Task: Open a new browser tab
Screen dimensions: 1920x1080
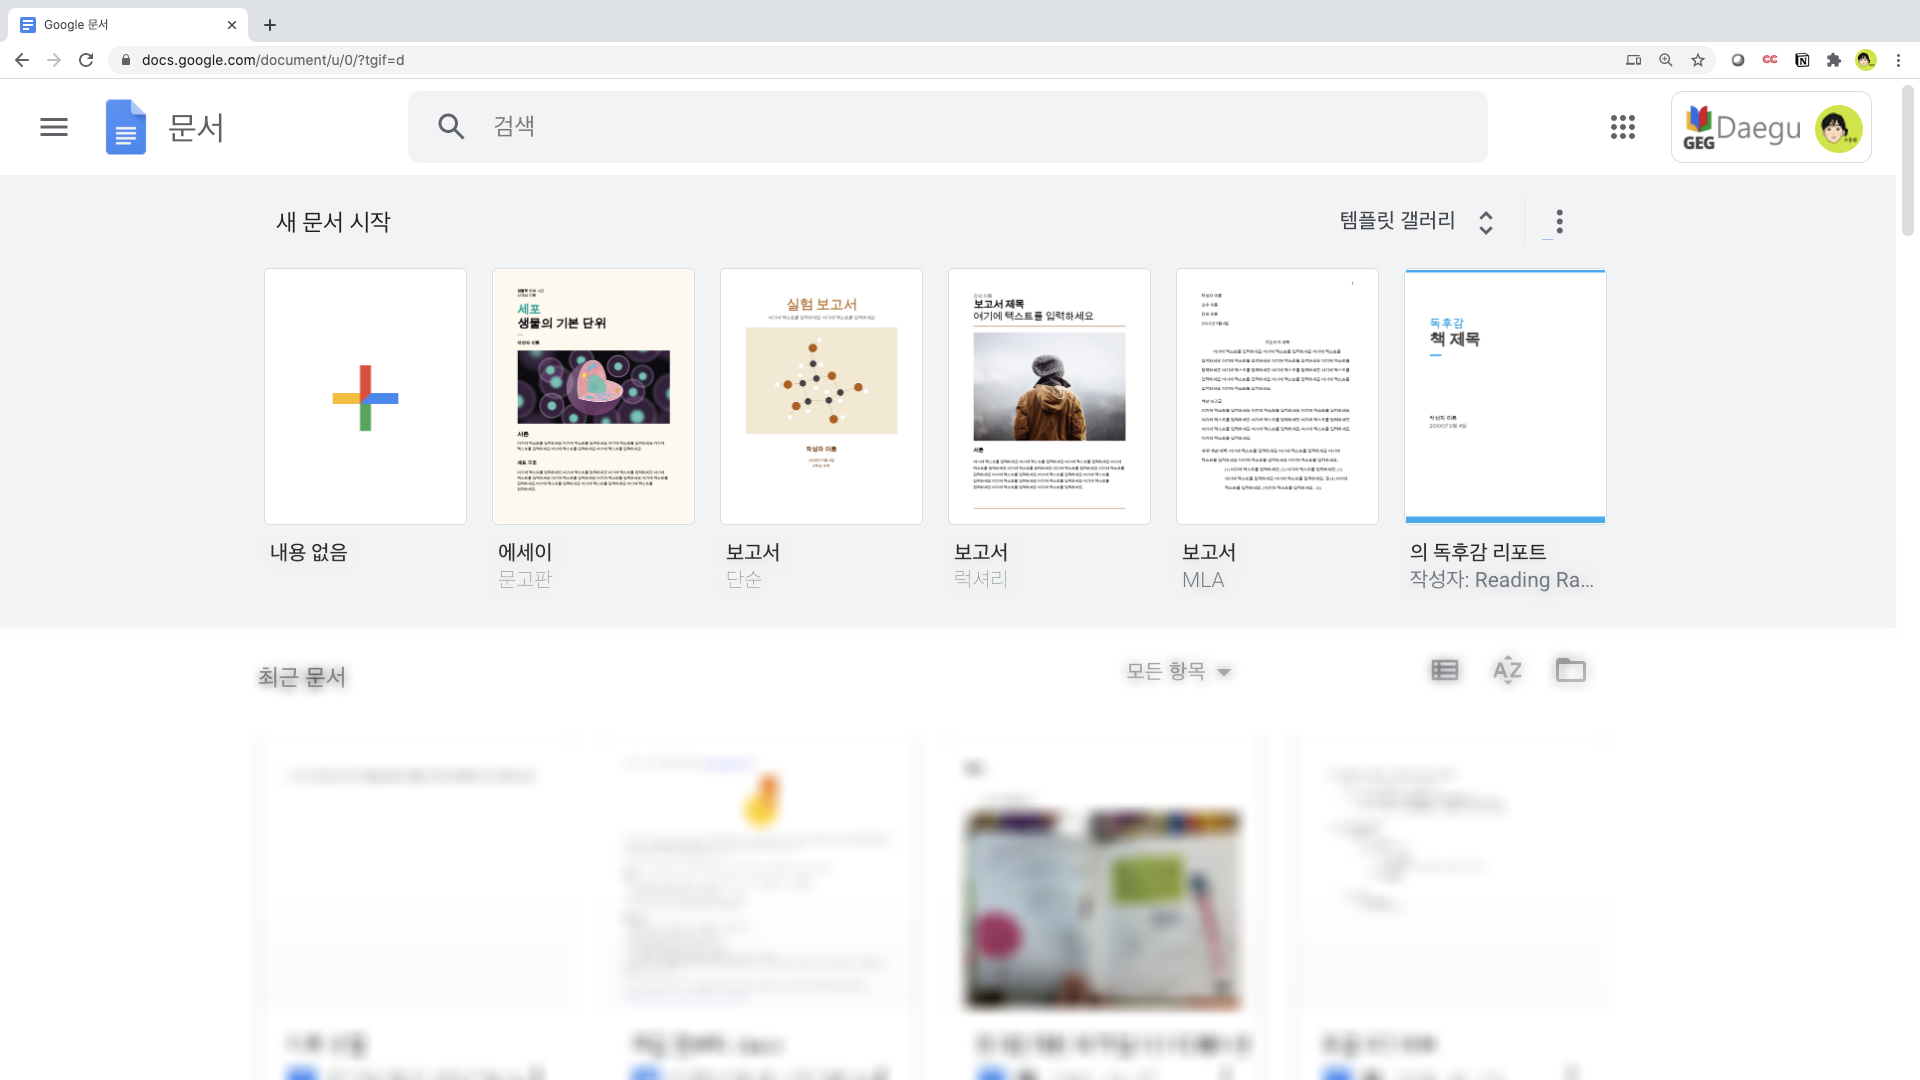Action: (270, 25)
